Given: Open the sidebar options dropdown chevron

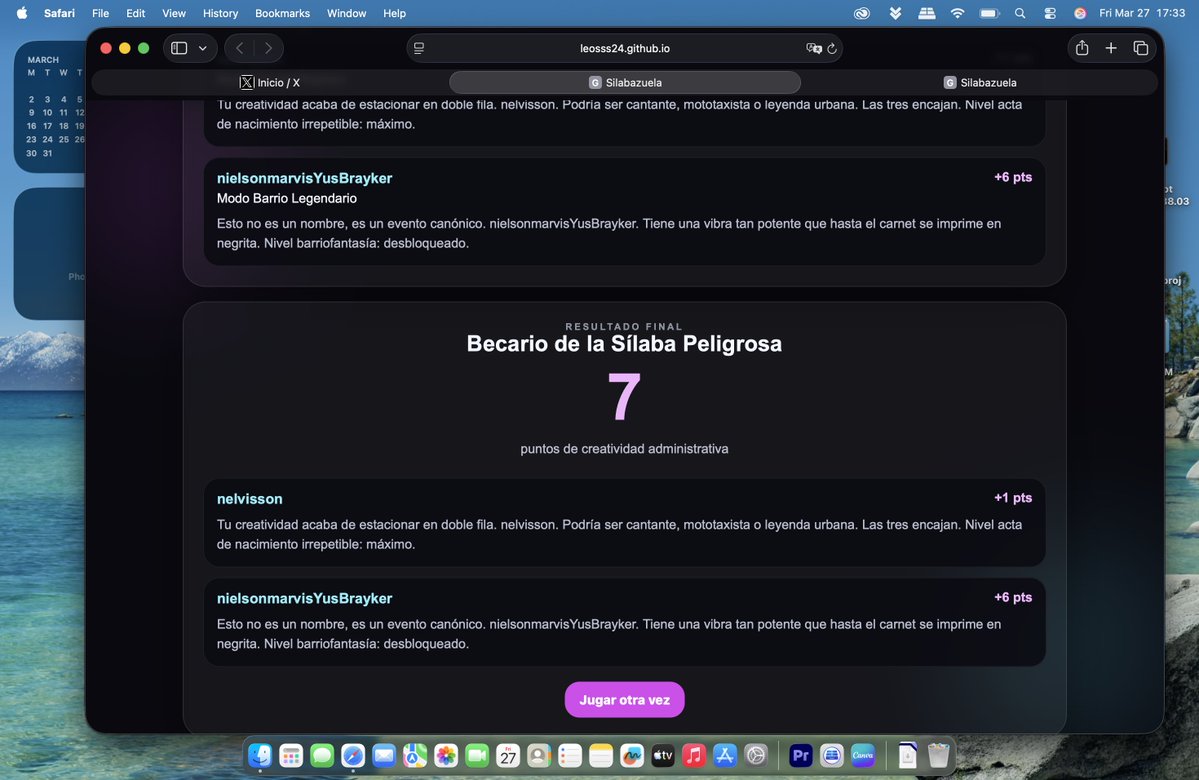Looking at the screenshot, I should tap(203, 48).
